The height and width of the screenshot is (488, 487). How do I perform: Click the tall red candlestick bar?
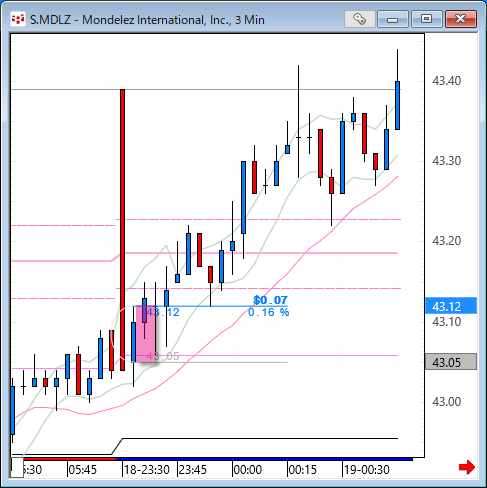coord(122,230)
